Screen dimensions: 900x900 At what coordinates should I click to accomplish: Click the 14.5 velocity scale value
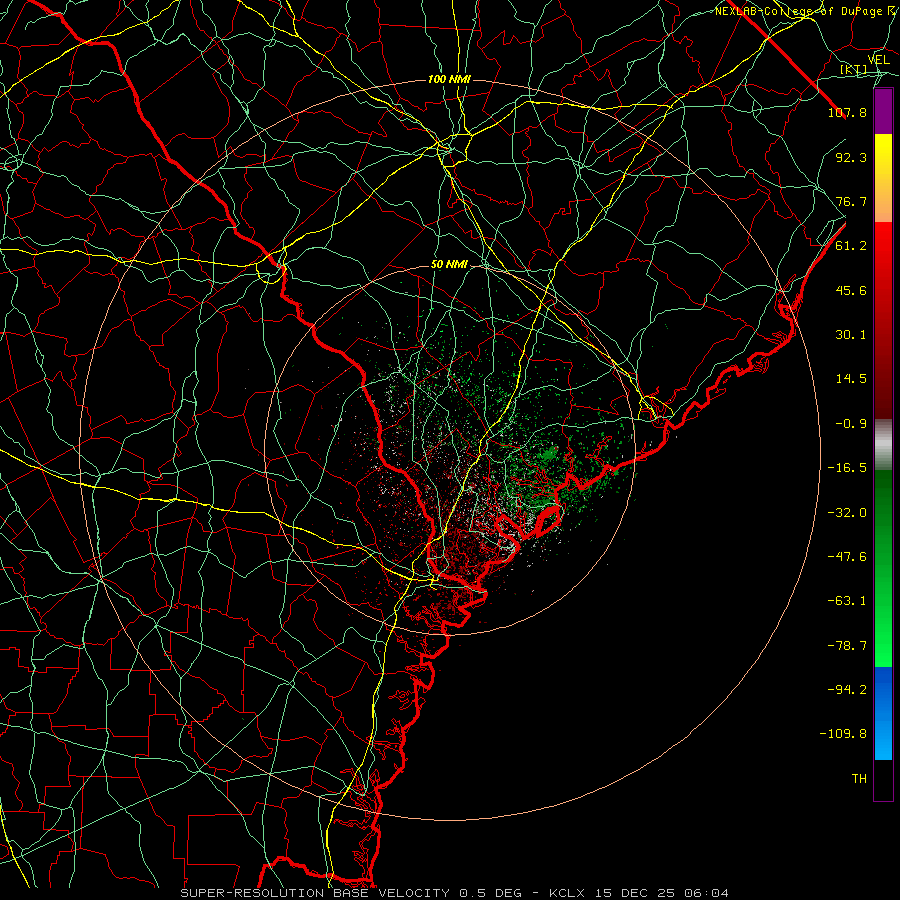pos(851,379)
